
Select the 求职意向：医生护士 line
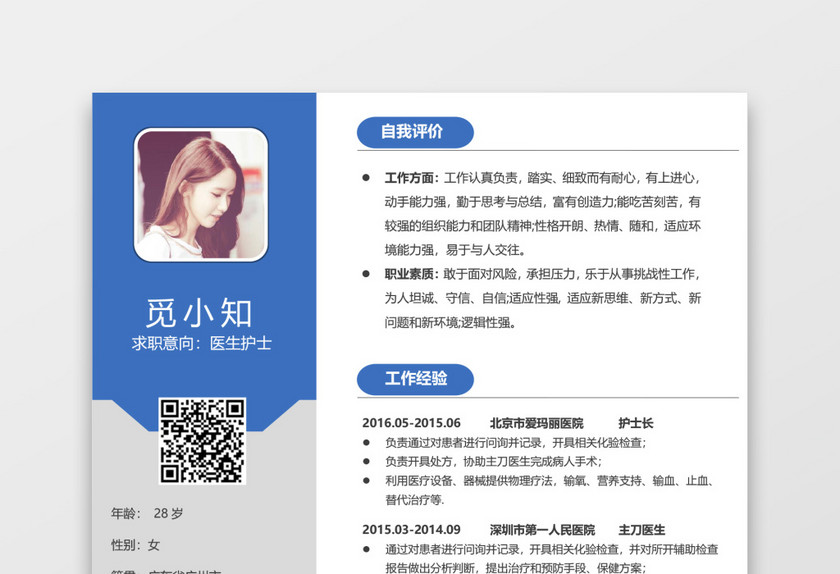click(201, 343)
